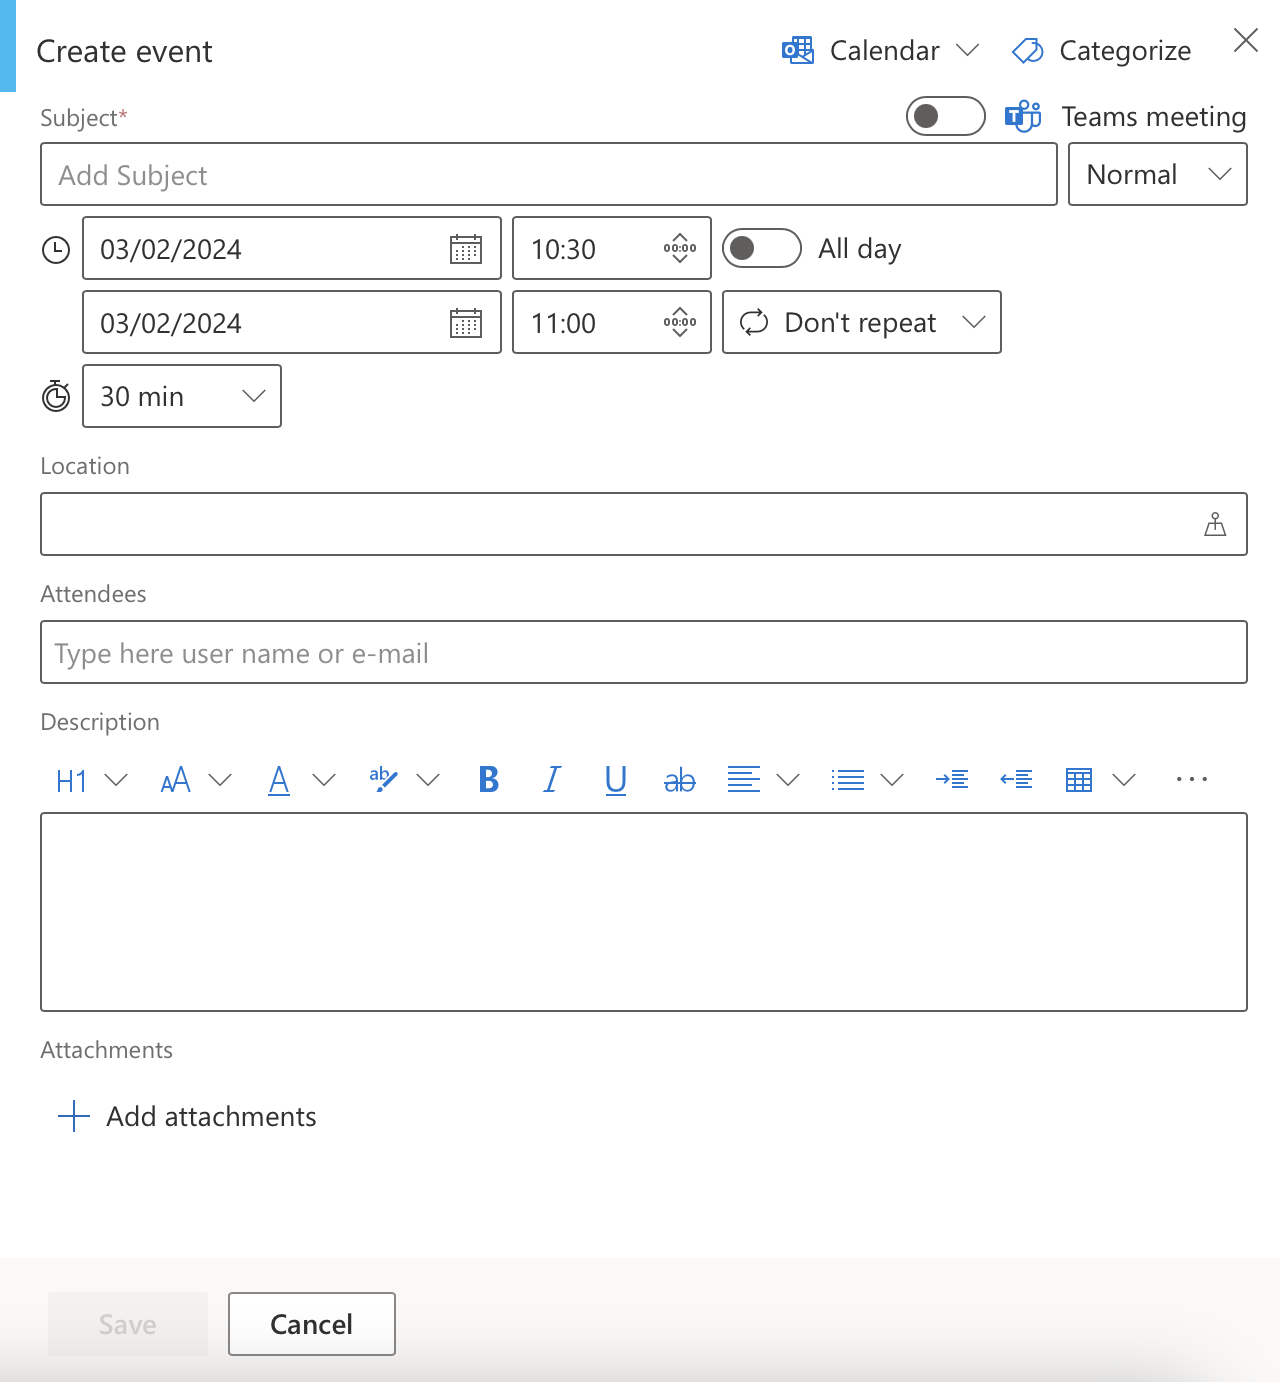Click the Teams meeting icon
This screenshot has width=1280, height=1382.
[1021, 116]
